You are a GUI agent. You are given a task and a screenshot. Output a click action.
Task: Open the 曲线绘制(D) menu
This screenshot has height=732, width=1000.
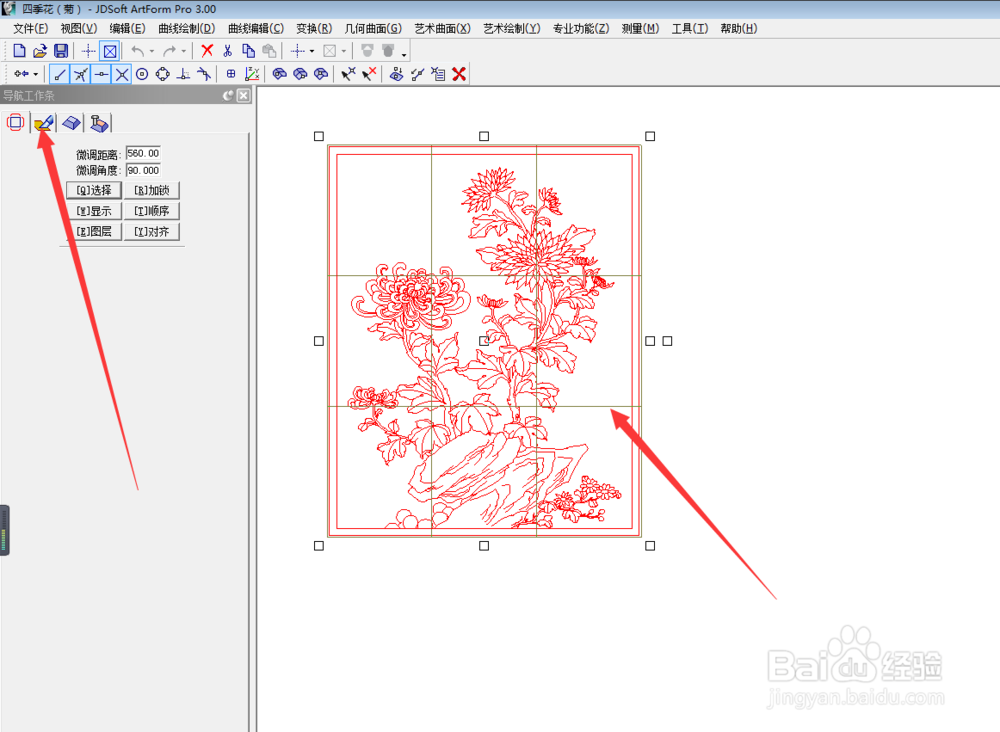(187, 29)
